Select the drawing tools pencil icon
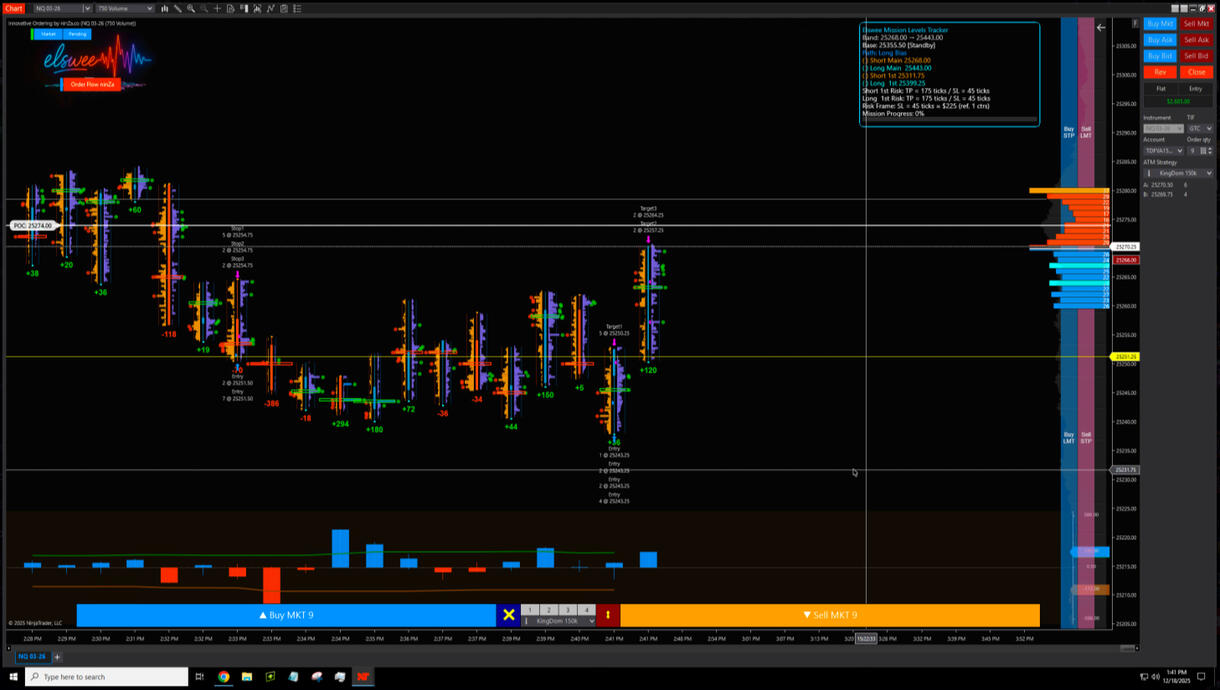Screen dimensions: 1220x690 pyautogui.click(x=177, y=8)
